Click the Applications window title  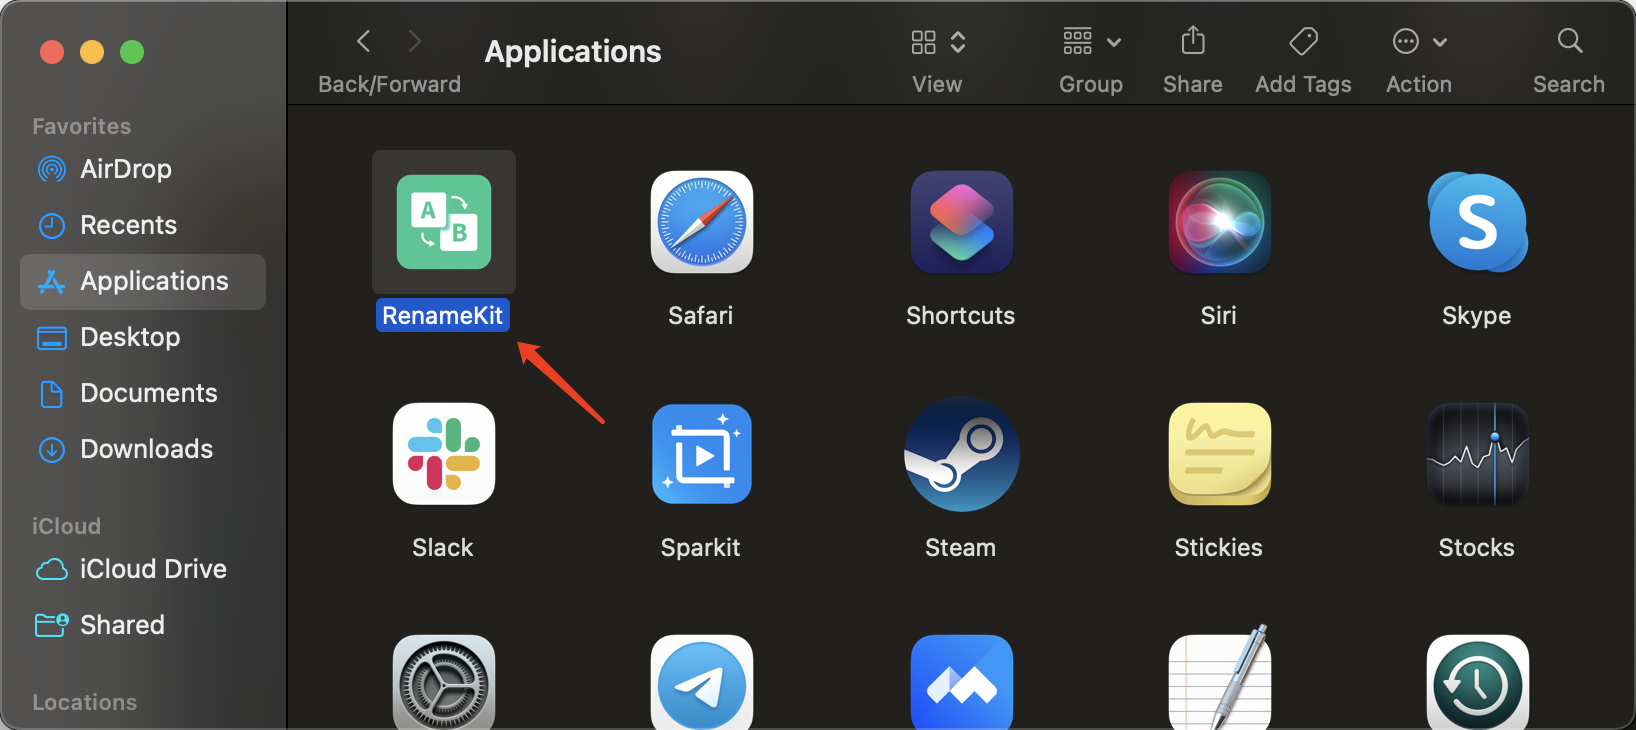point(573,51)
